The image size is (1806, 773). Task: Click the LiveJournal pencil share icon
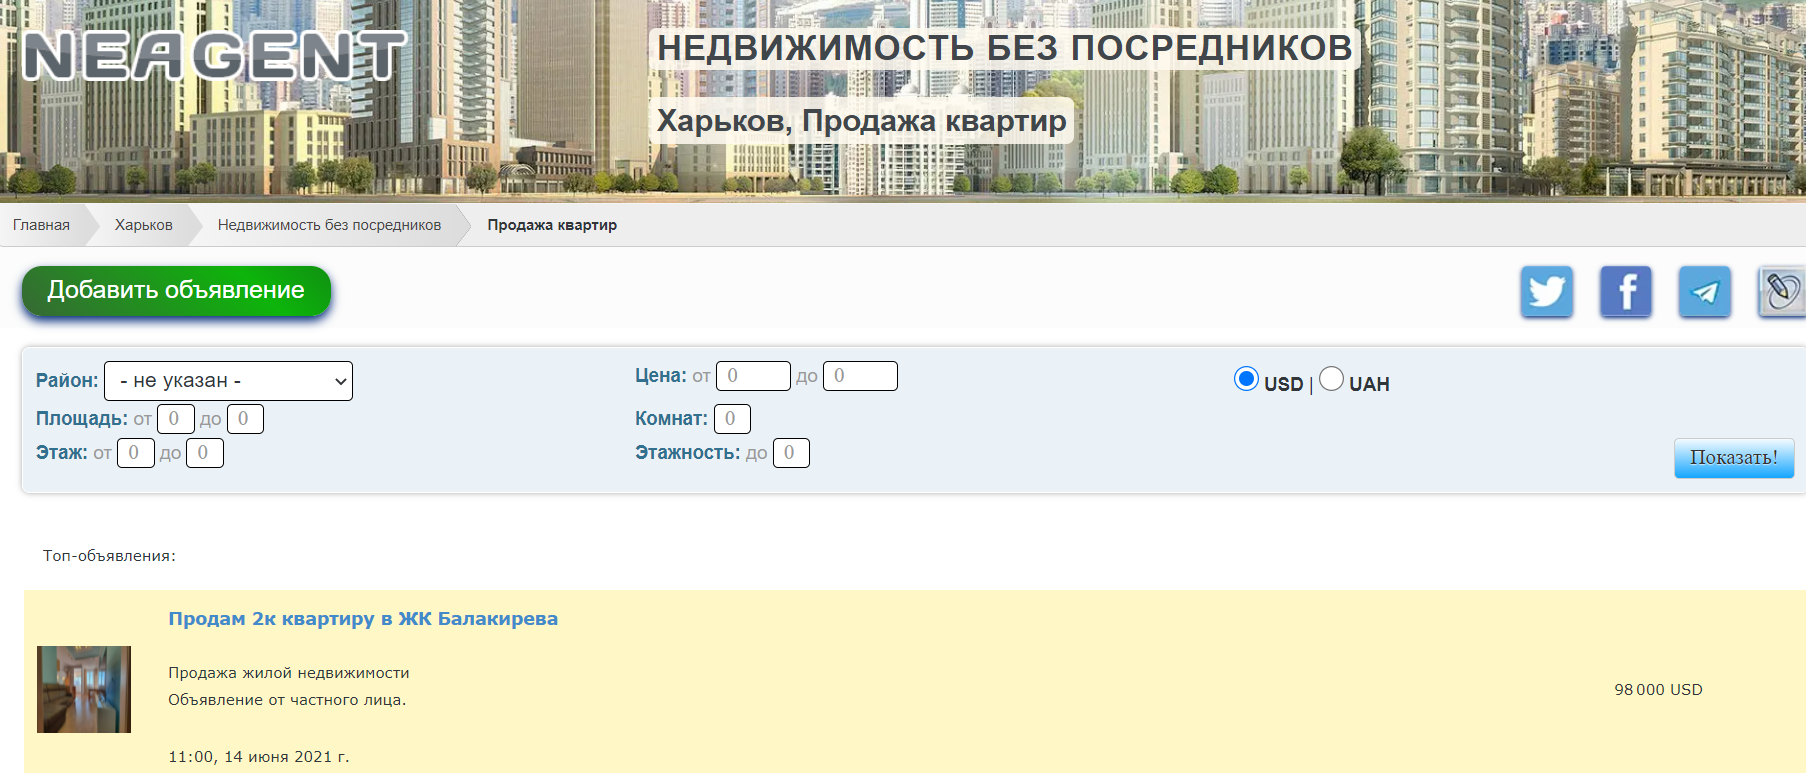pos(1782,292)
